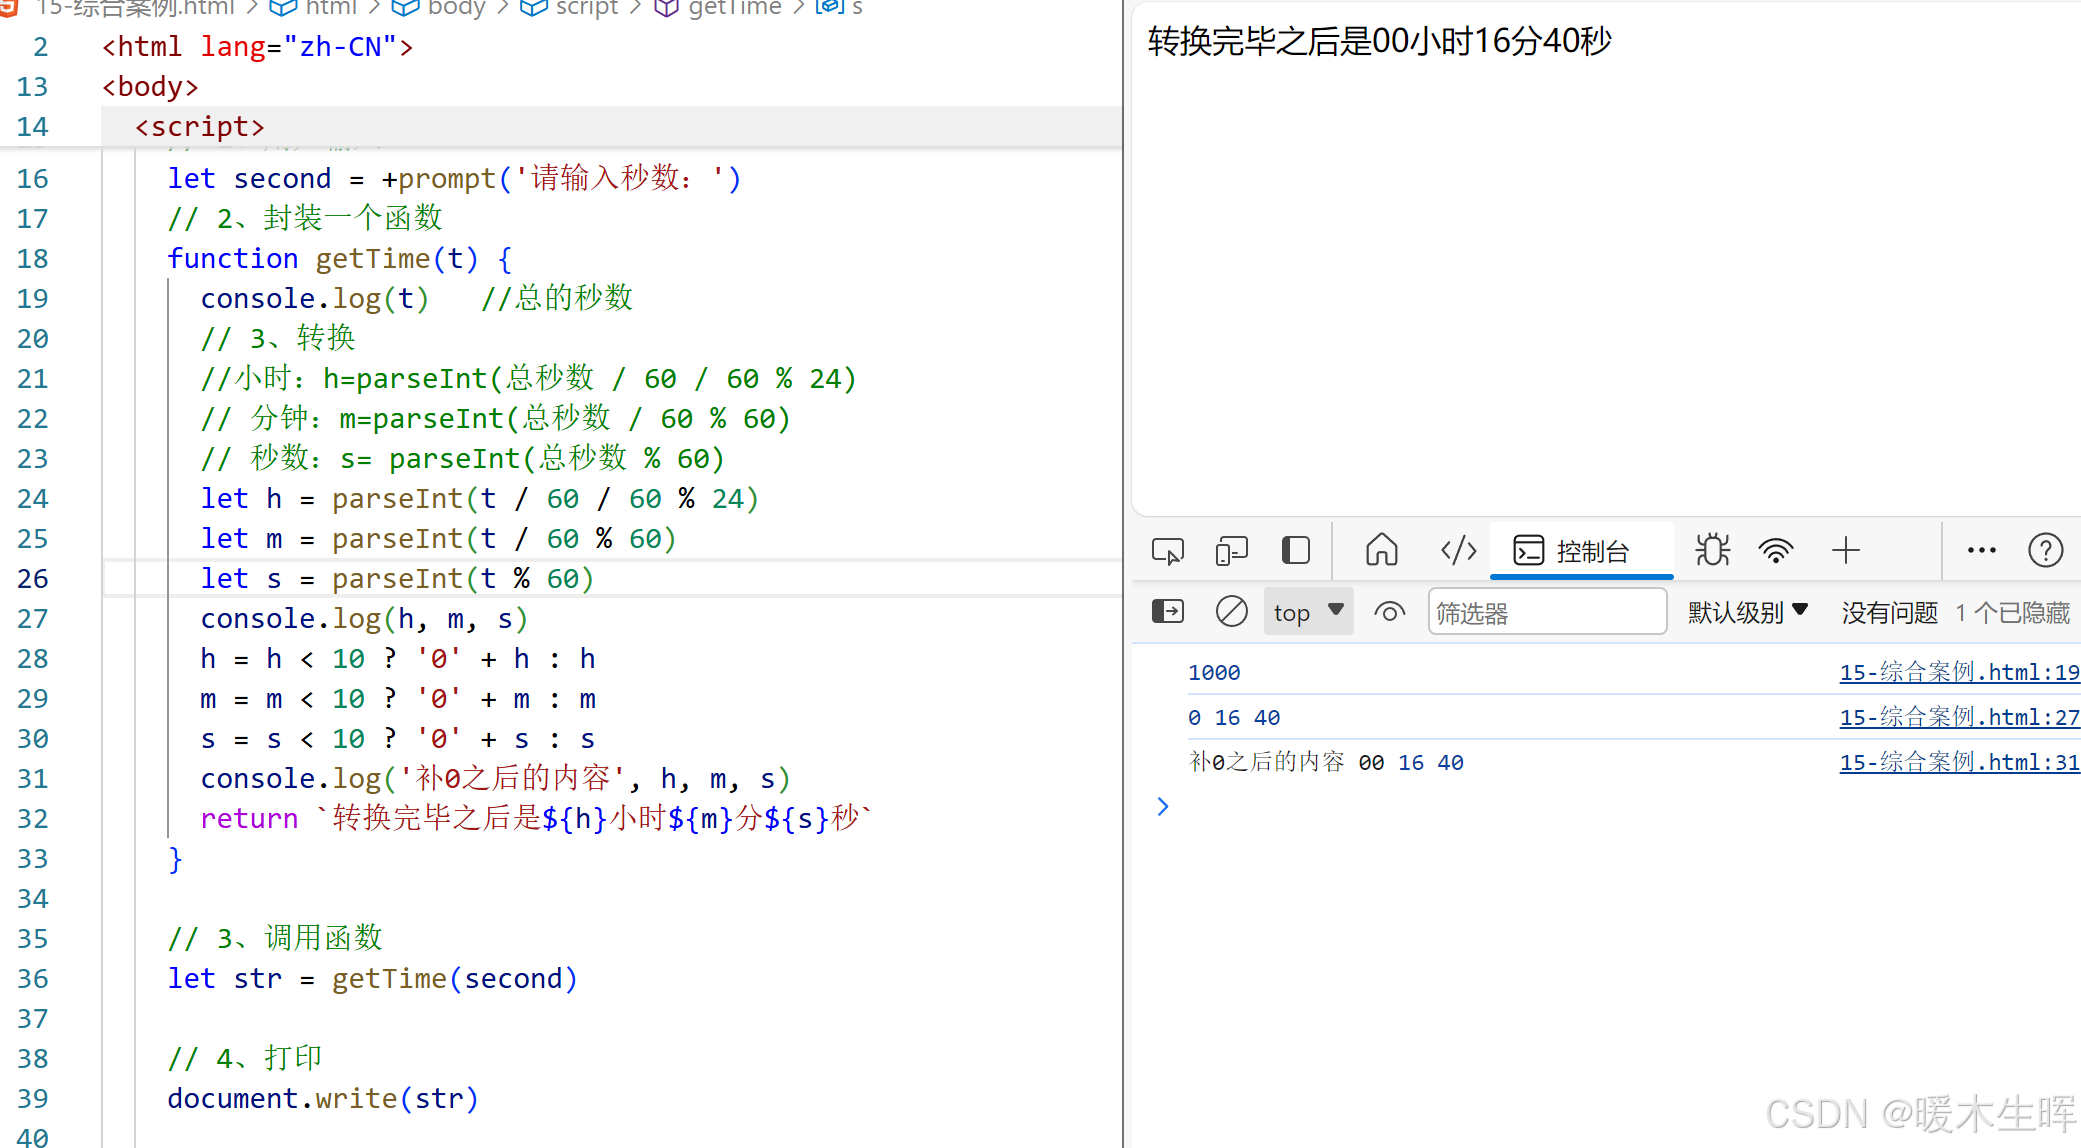Open the Sources debugger bug icon

[x=1712, y=550]
